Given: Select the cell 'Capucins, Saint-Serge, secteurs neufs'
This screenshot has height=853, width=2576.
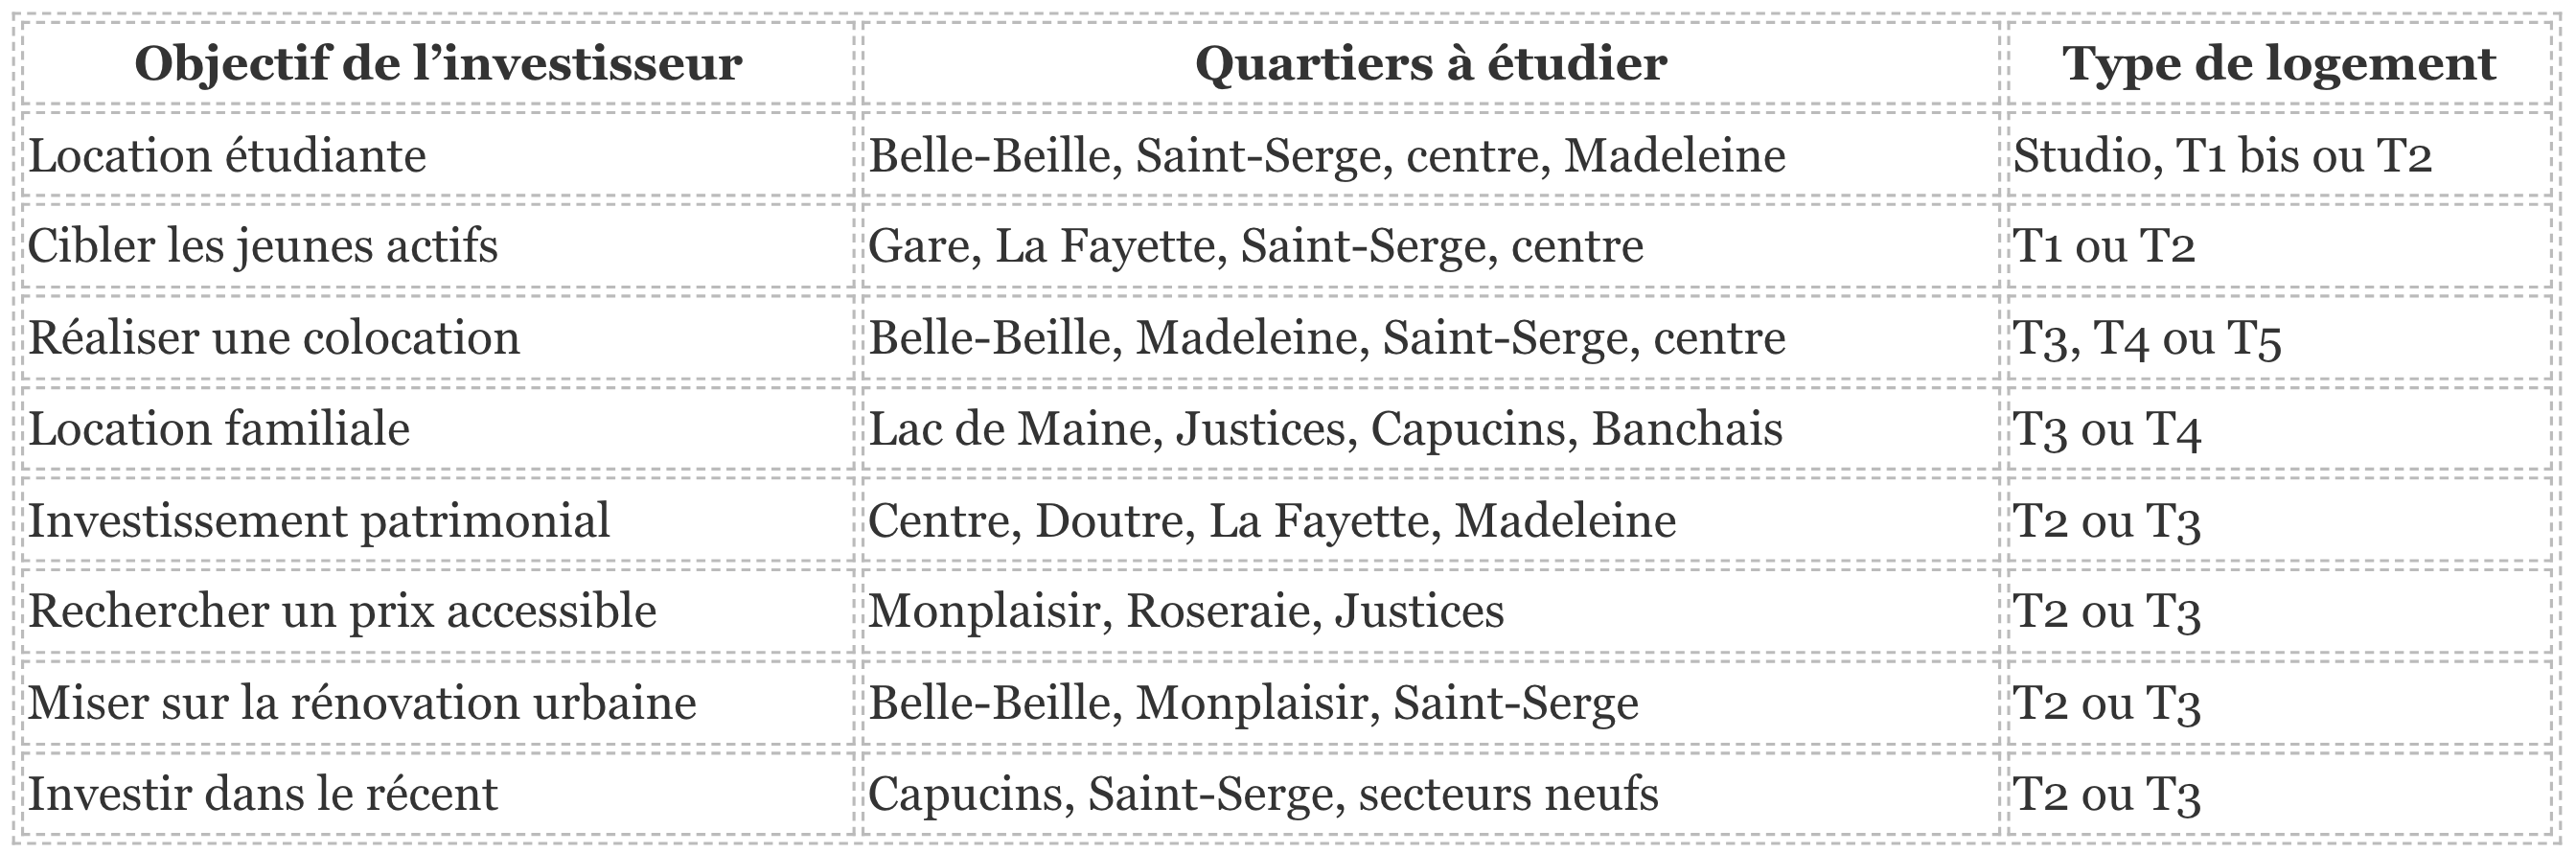Looking at the screenshot, I should point(1431,793).
